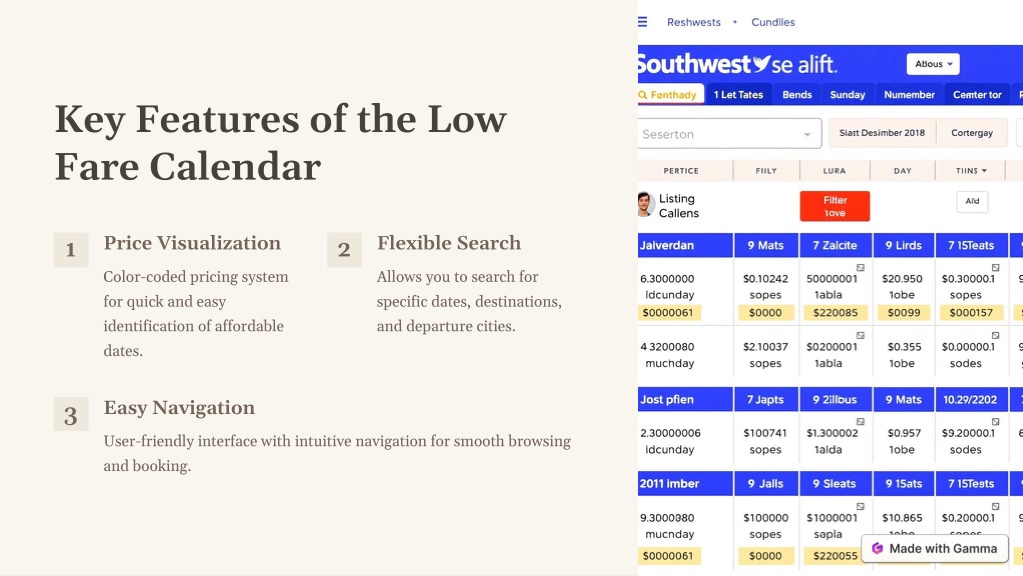Screen dimensions: 1023x576
Task: Click the Listing Callens avatar picture
Action: [645, 205]
